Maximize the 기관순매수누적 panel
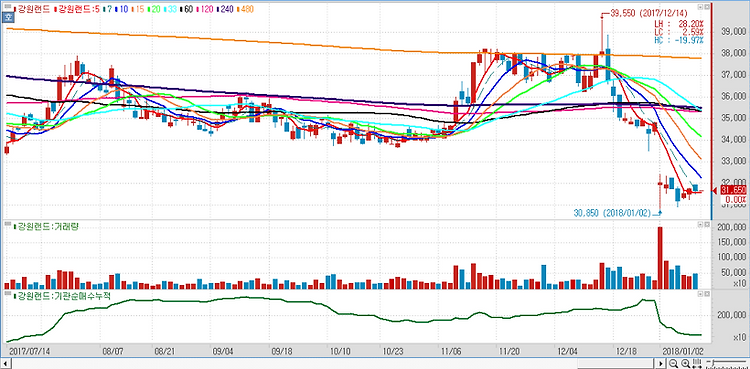Image resolution: width=750 pixels, height=369 pixels. pos(700,293)
